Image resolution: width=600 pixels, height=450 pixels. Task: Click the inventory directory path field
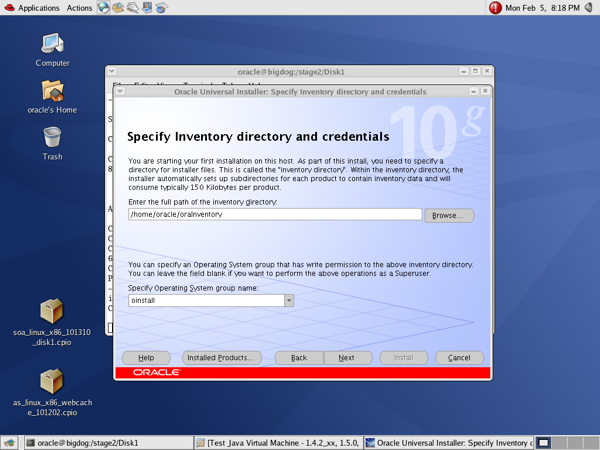click(x=275, y=214)
